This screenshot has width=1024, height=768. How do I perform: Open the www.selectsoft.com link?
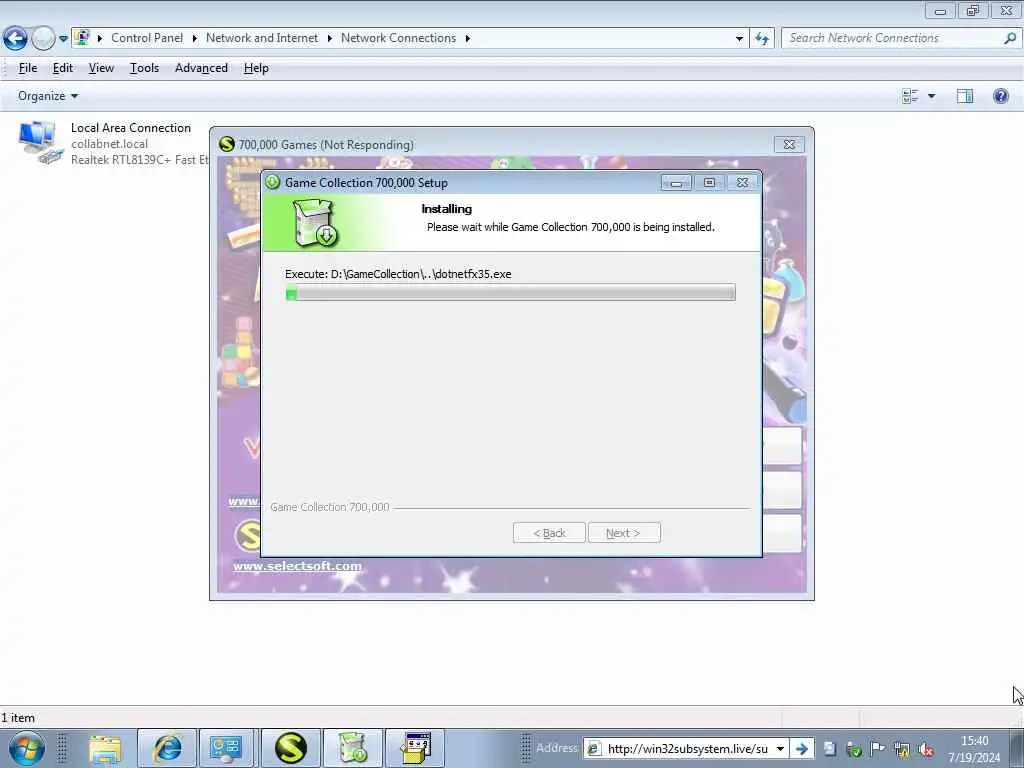[297, 566]
